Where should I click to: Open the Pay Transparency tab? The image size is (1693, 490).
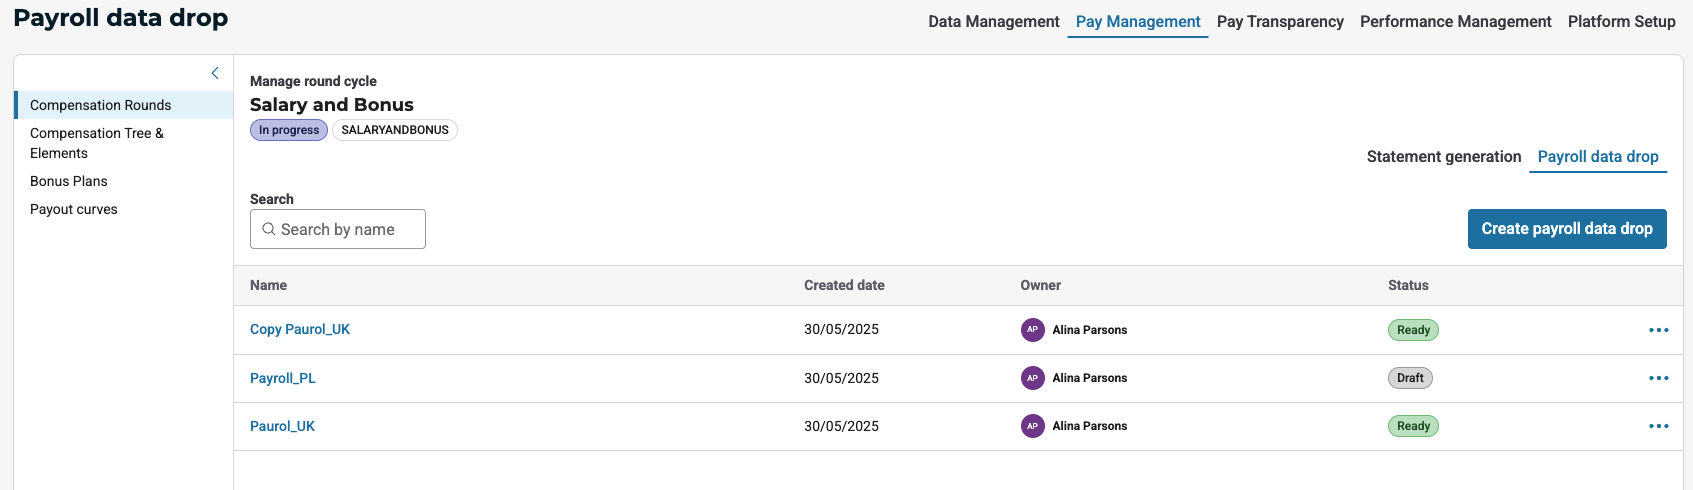[x=1279, y=22]
